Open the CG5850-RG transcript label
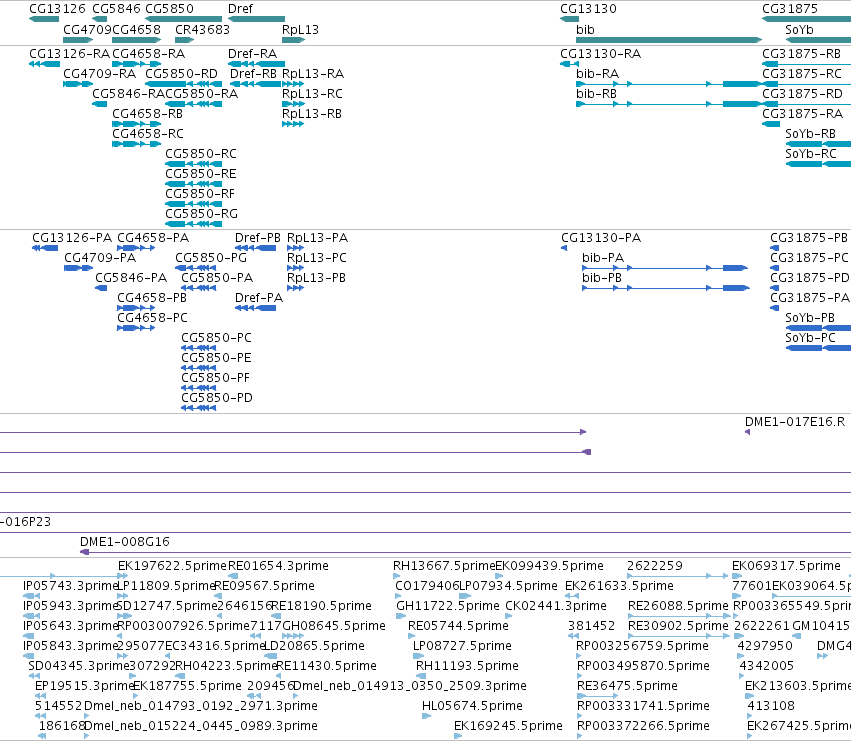Image resolution: width=851 pixels, height=741 pixels. [x=201, y=214]
